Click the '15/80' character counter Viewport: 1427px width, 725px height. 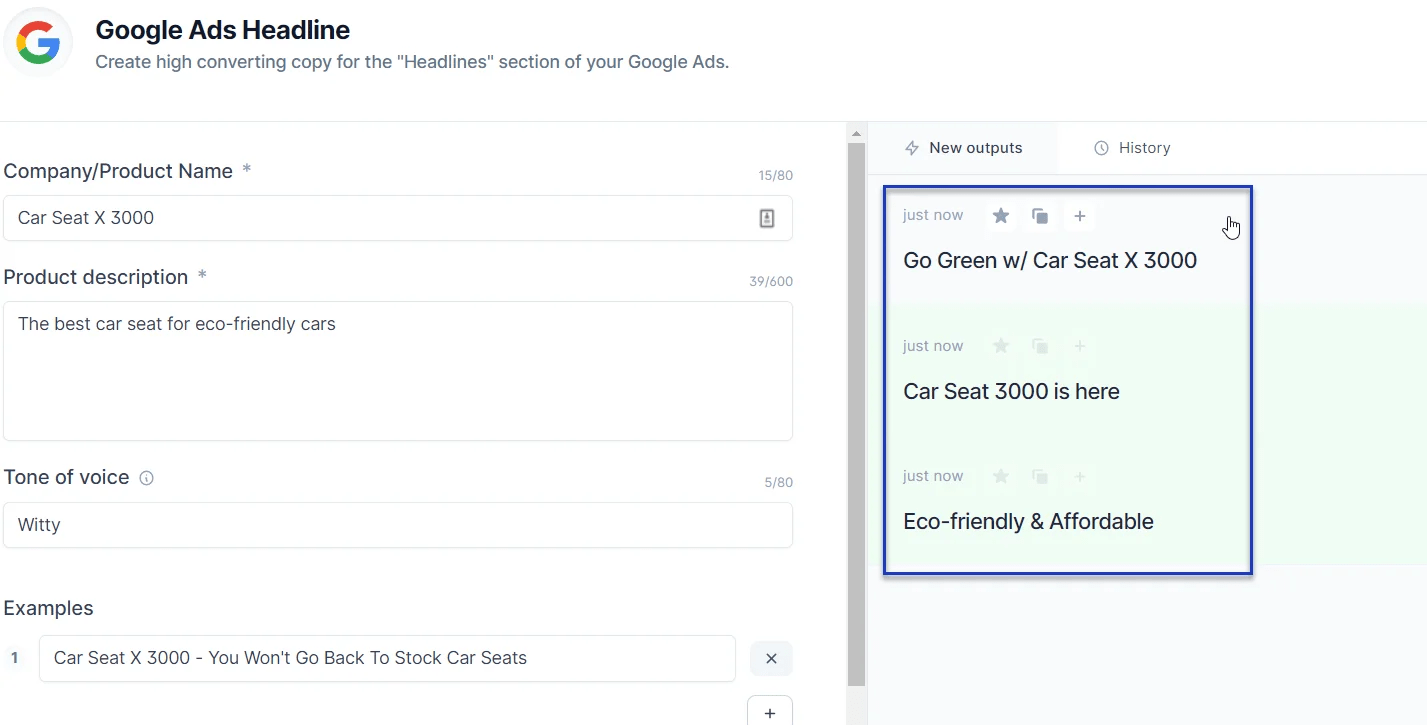pyautogui.click(x=775, y=176)
